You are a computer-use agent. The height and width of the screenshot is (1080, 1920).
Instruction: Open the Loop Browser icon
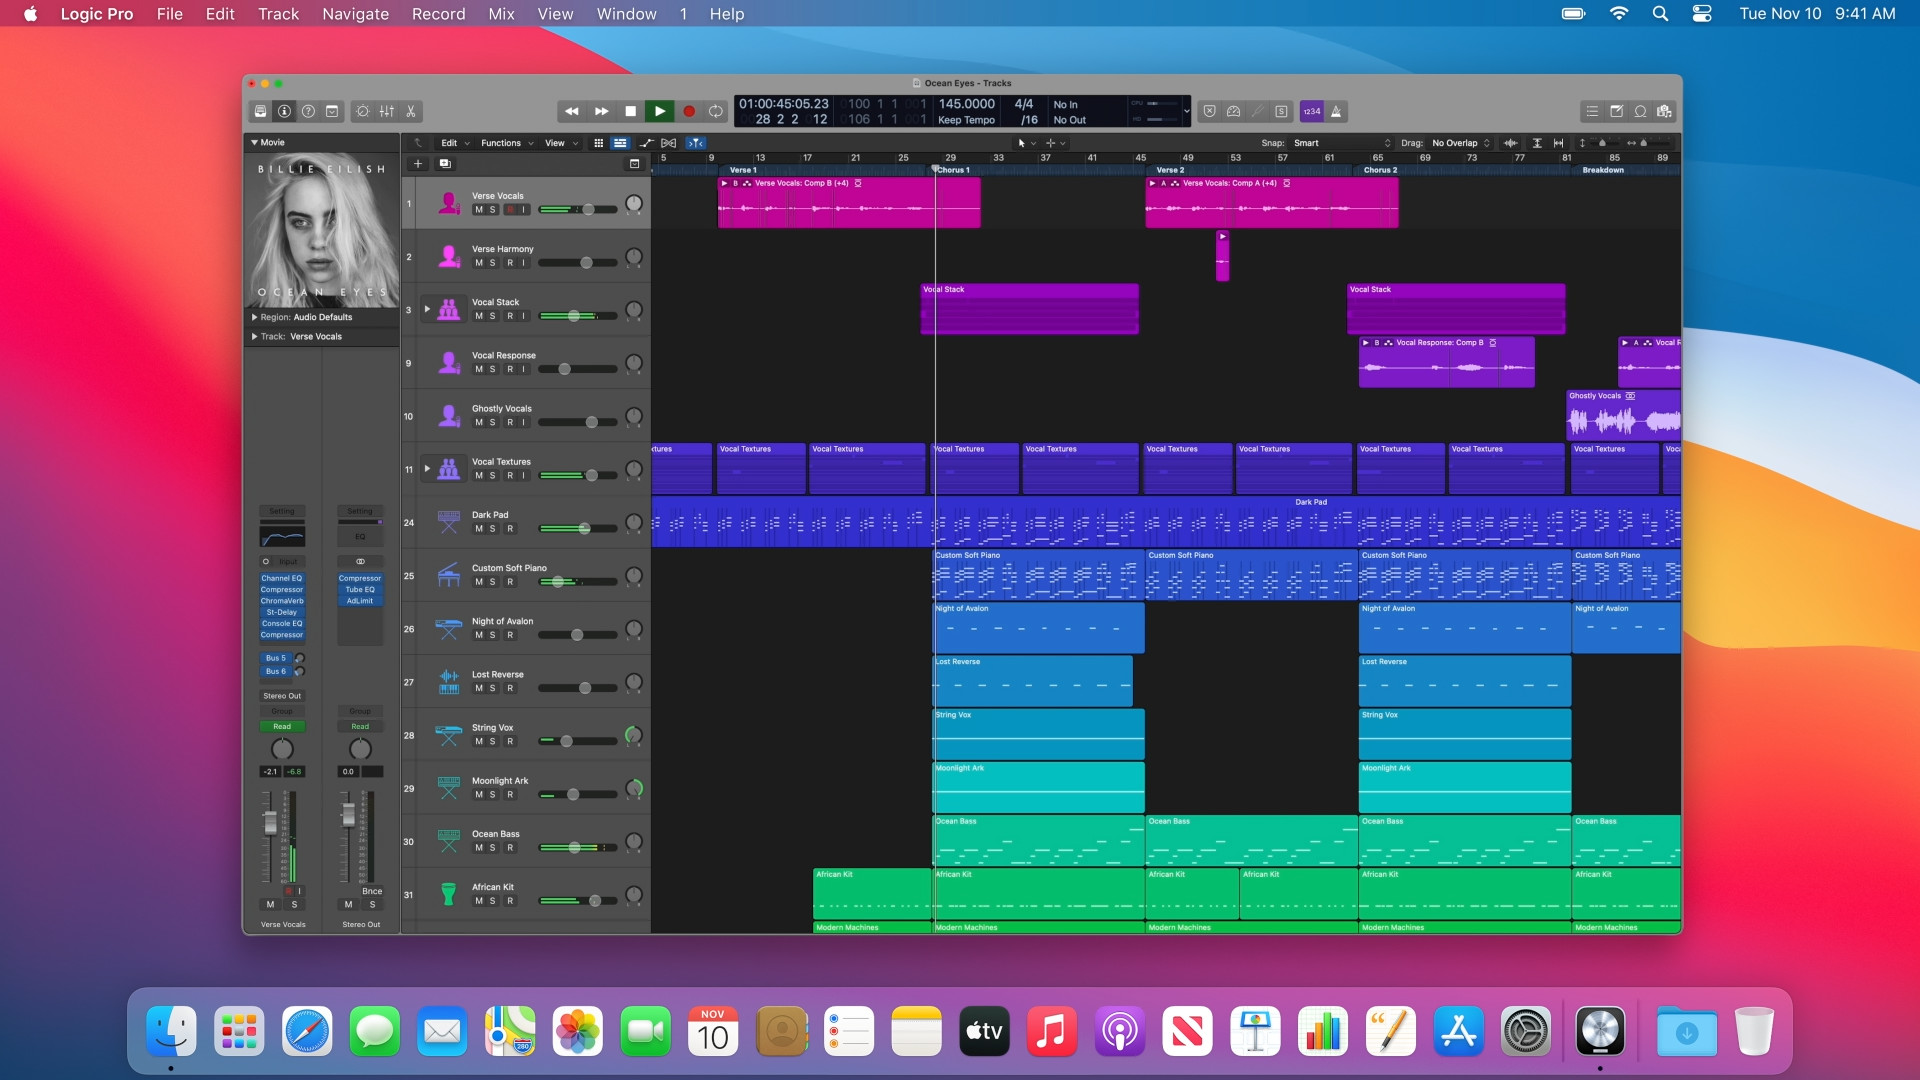(x=1640, y=111)
